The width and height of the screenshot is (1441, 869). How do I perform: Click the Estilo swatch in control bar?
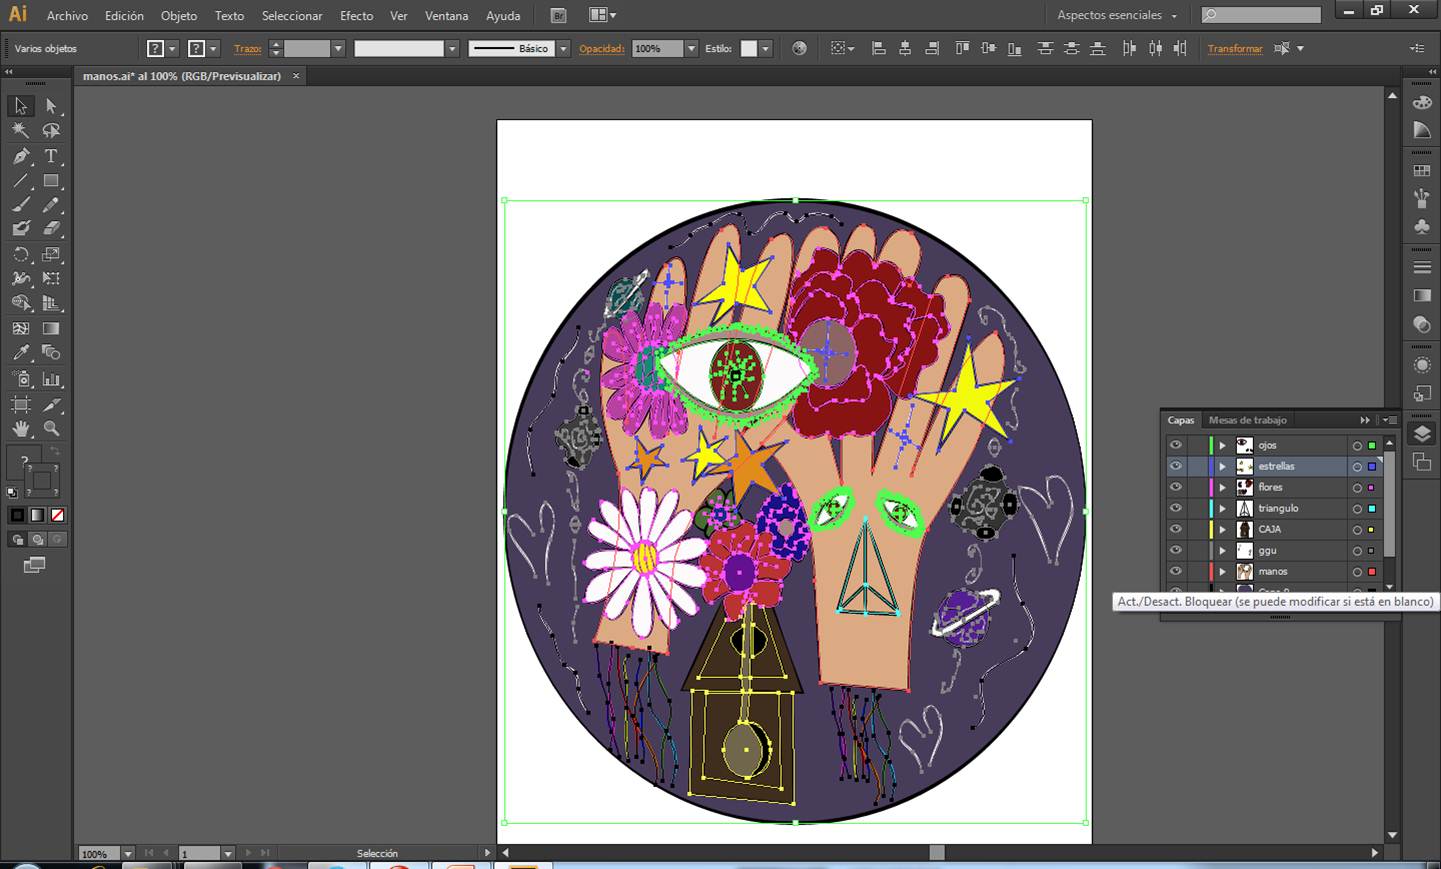click(748, 49)
